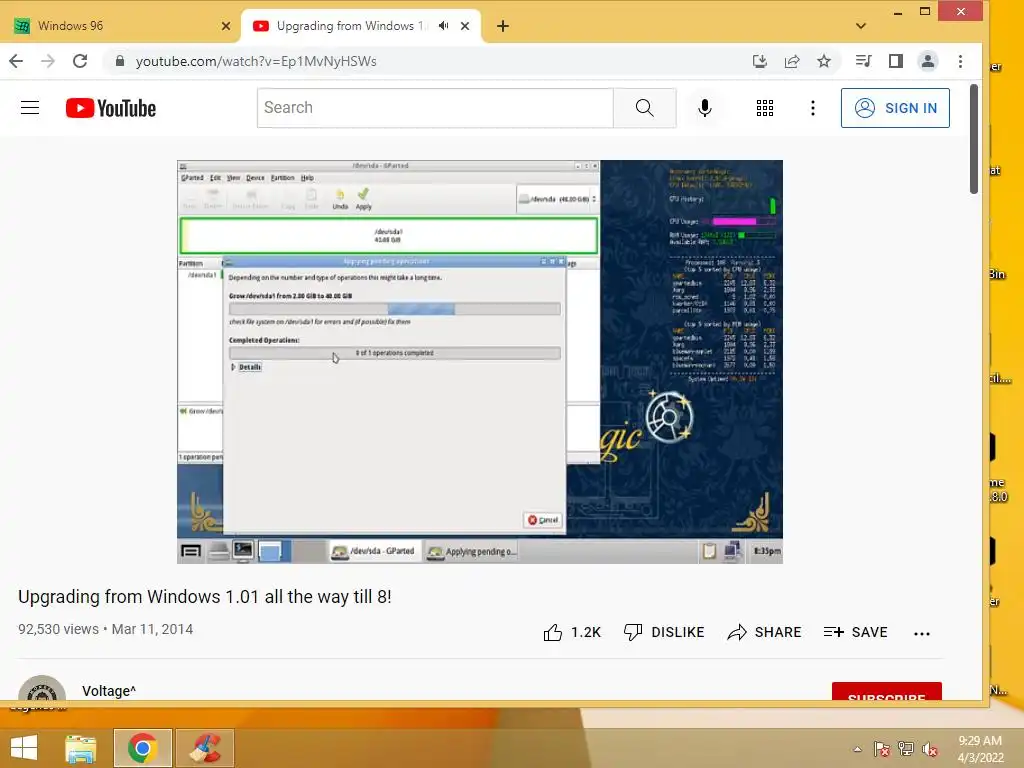Click the video title text

pos(204,597)
